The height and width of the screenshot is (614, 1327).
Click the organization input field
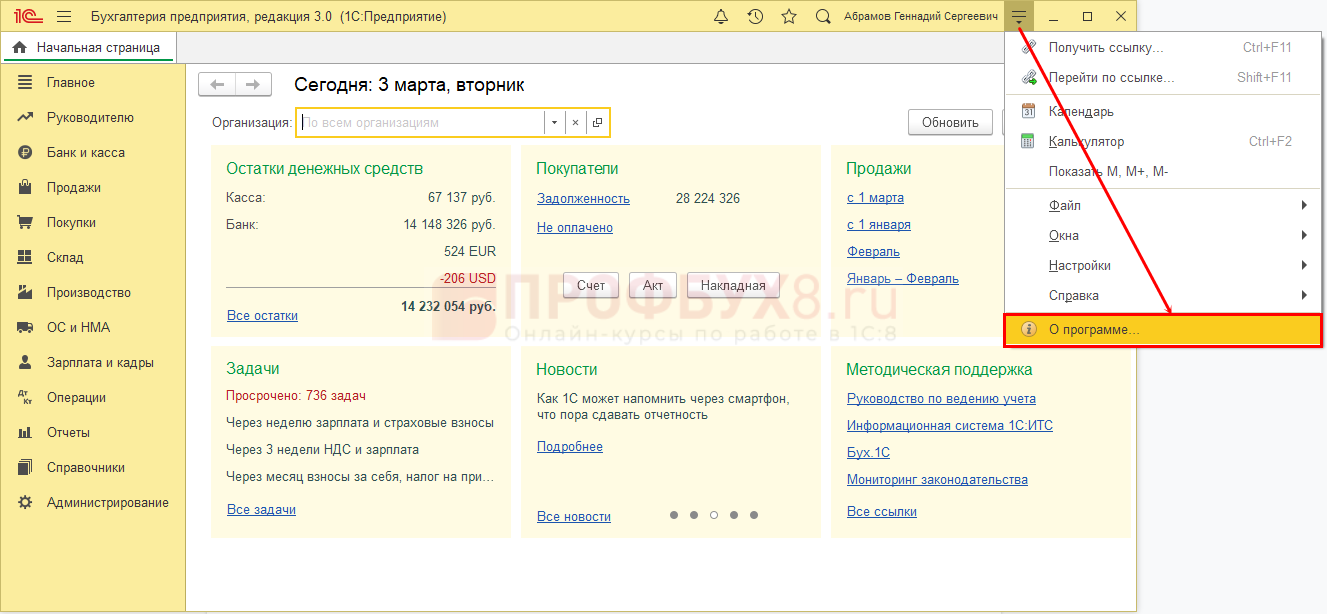tap(421, 122)
